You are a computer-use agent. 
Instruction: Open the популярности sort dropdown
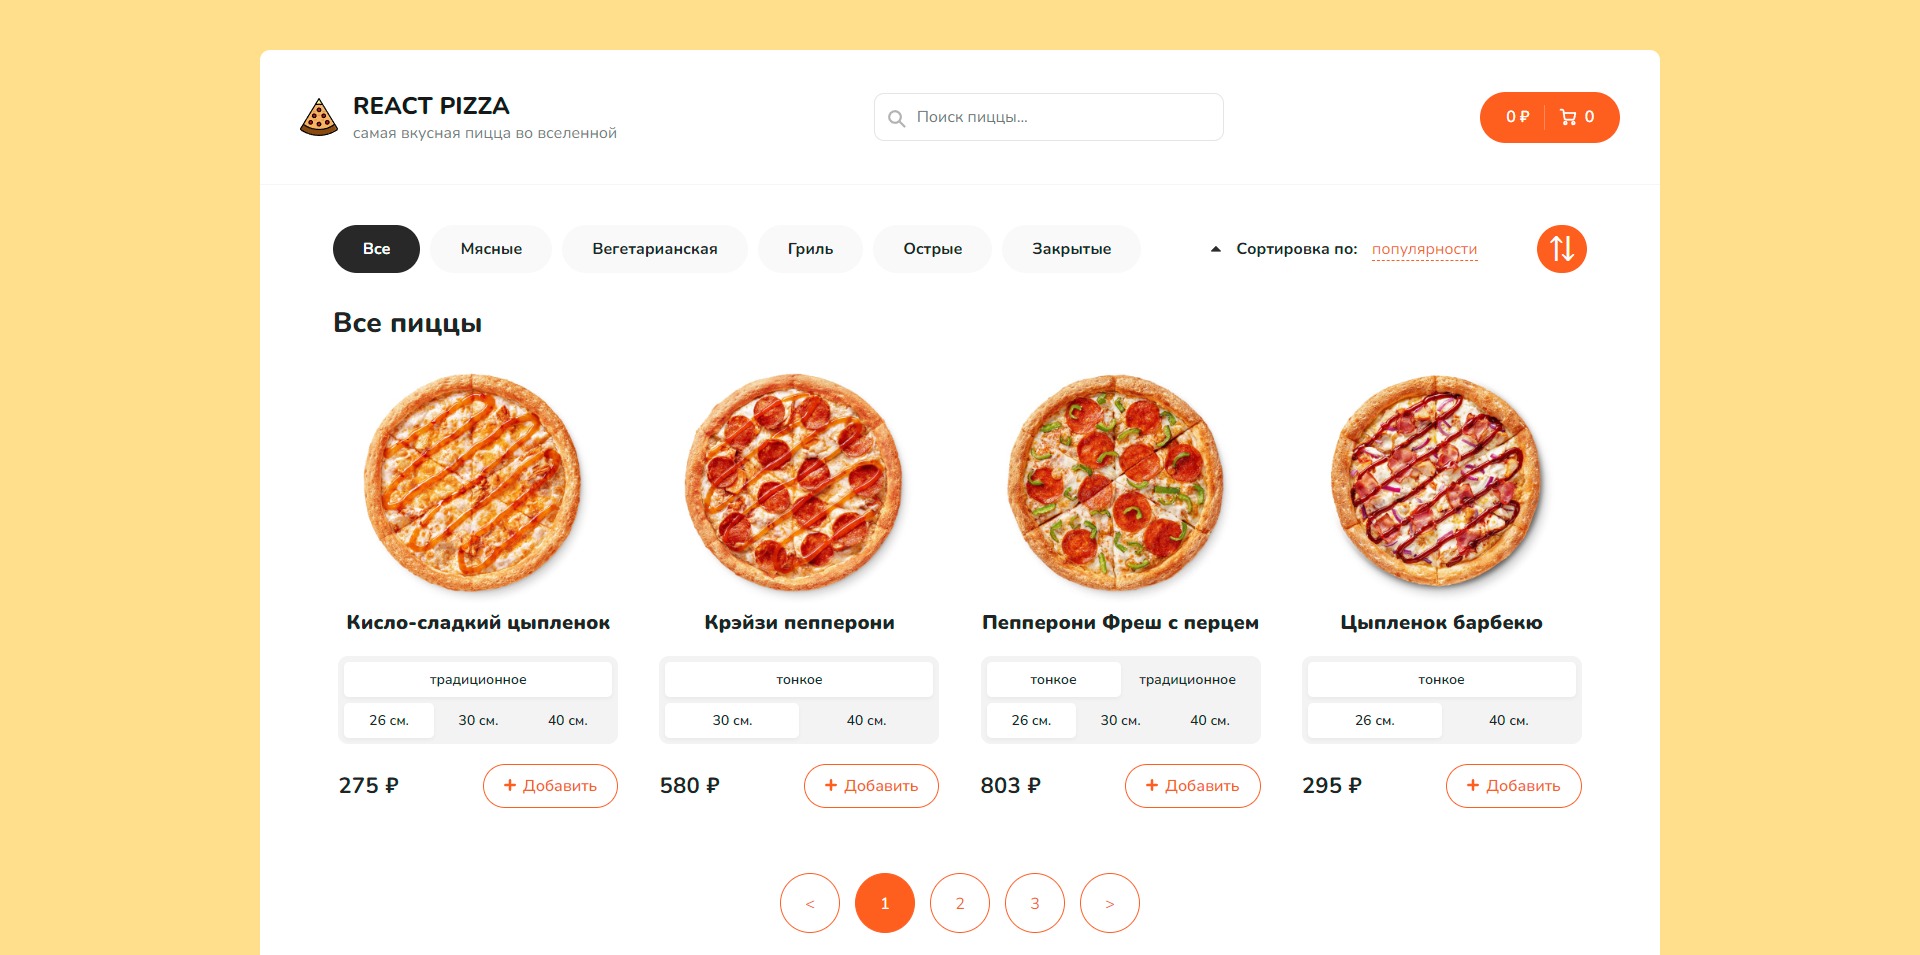pos(1424,249)
